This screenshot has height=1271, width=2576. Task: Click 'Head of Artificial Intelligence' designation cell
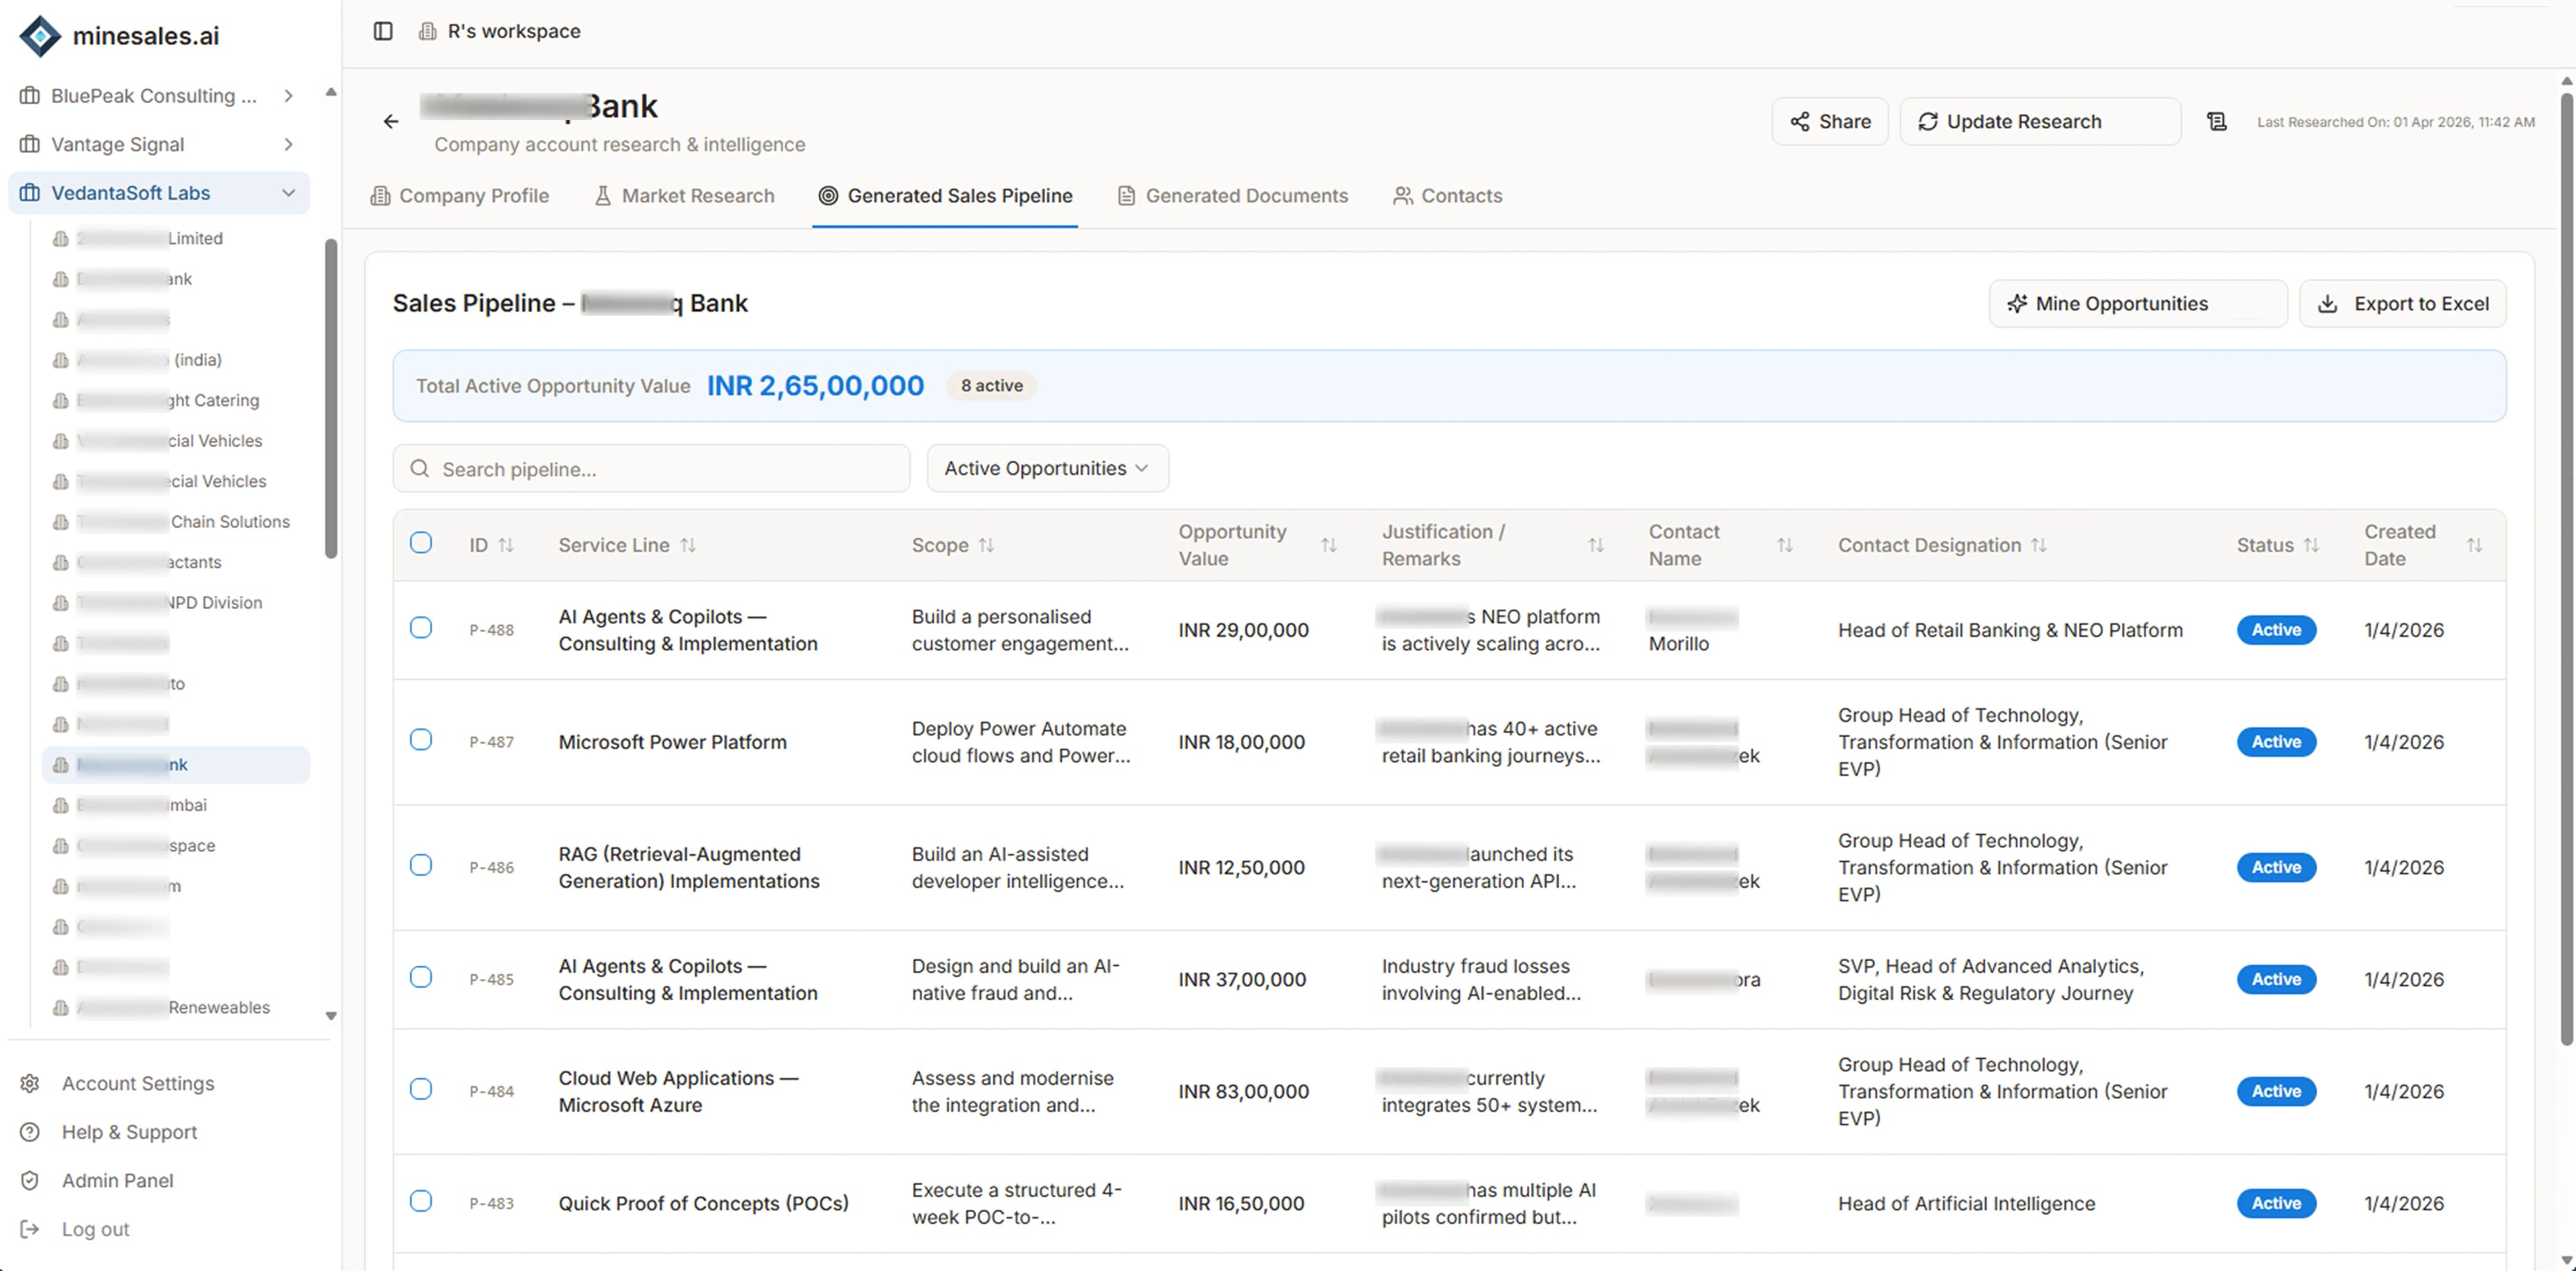[x=1966, y=1203]
